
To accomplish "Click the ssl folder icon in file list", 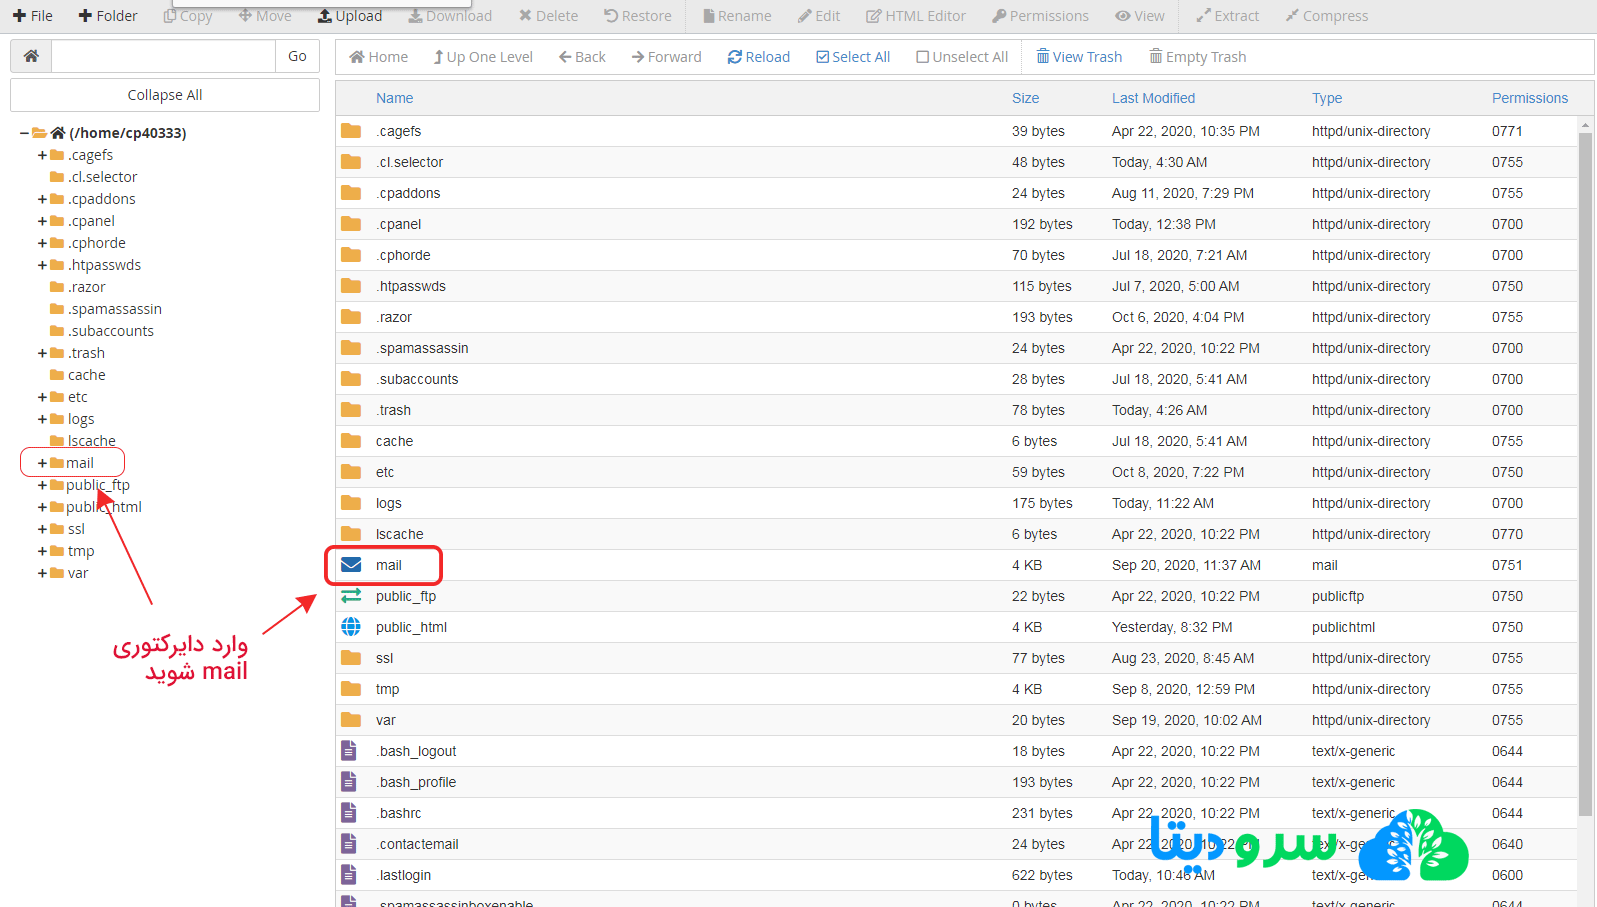I will click(x=351, y=658).
